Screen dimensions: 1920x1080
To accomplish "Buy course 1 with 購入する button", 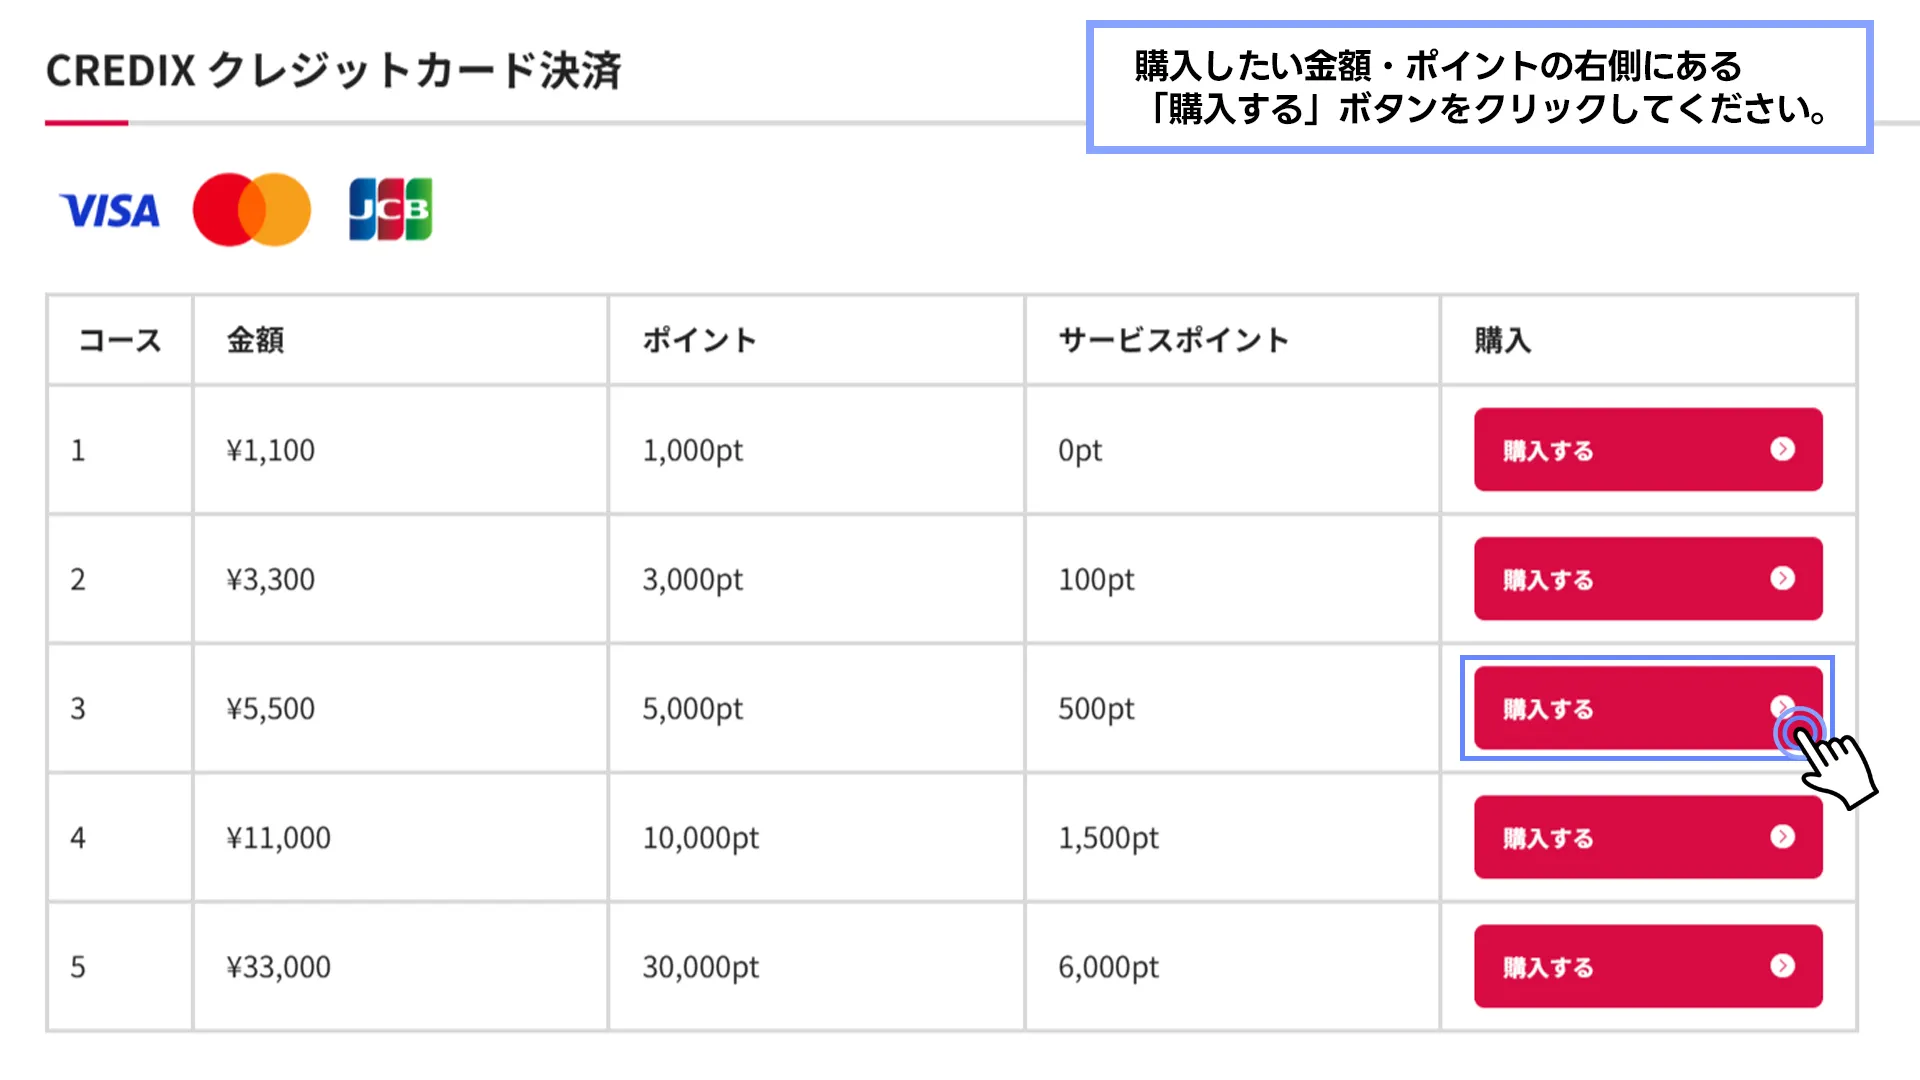I will pos(1648,449).
